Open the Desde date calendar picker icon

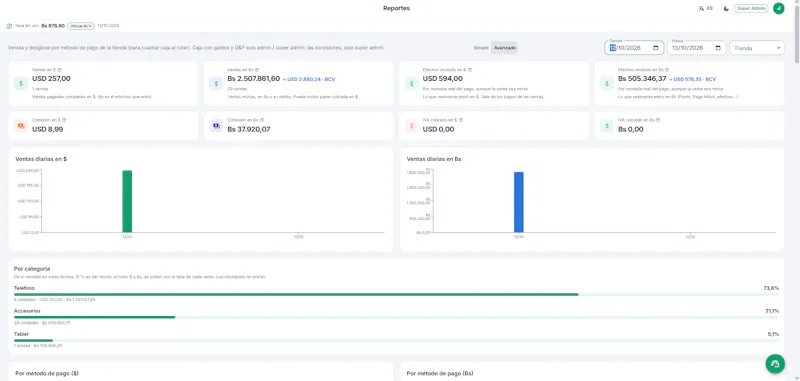(656, 48)
